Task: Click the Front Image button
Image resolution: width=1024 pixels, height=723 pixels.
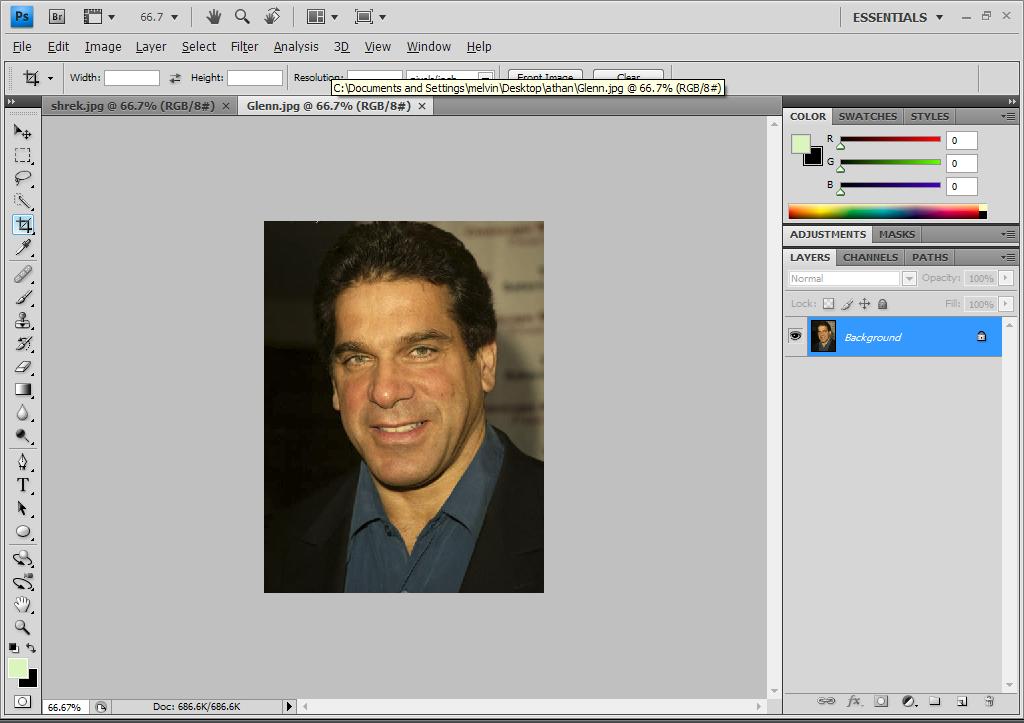Action: [x=545, y=77]
